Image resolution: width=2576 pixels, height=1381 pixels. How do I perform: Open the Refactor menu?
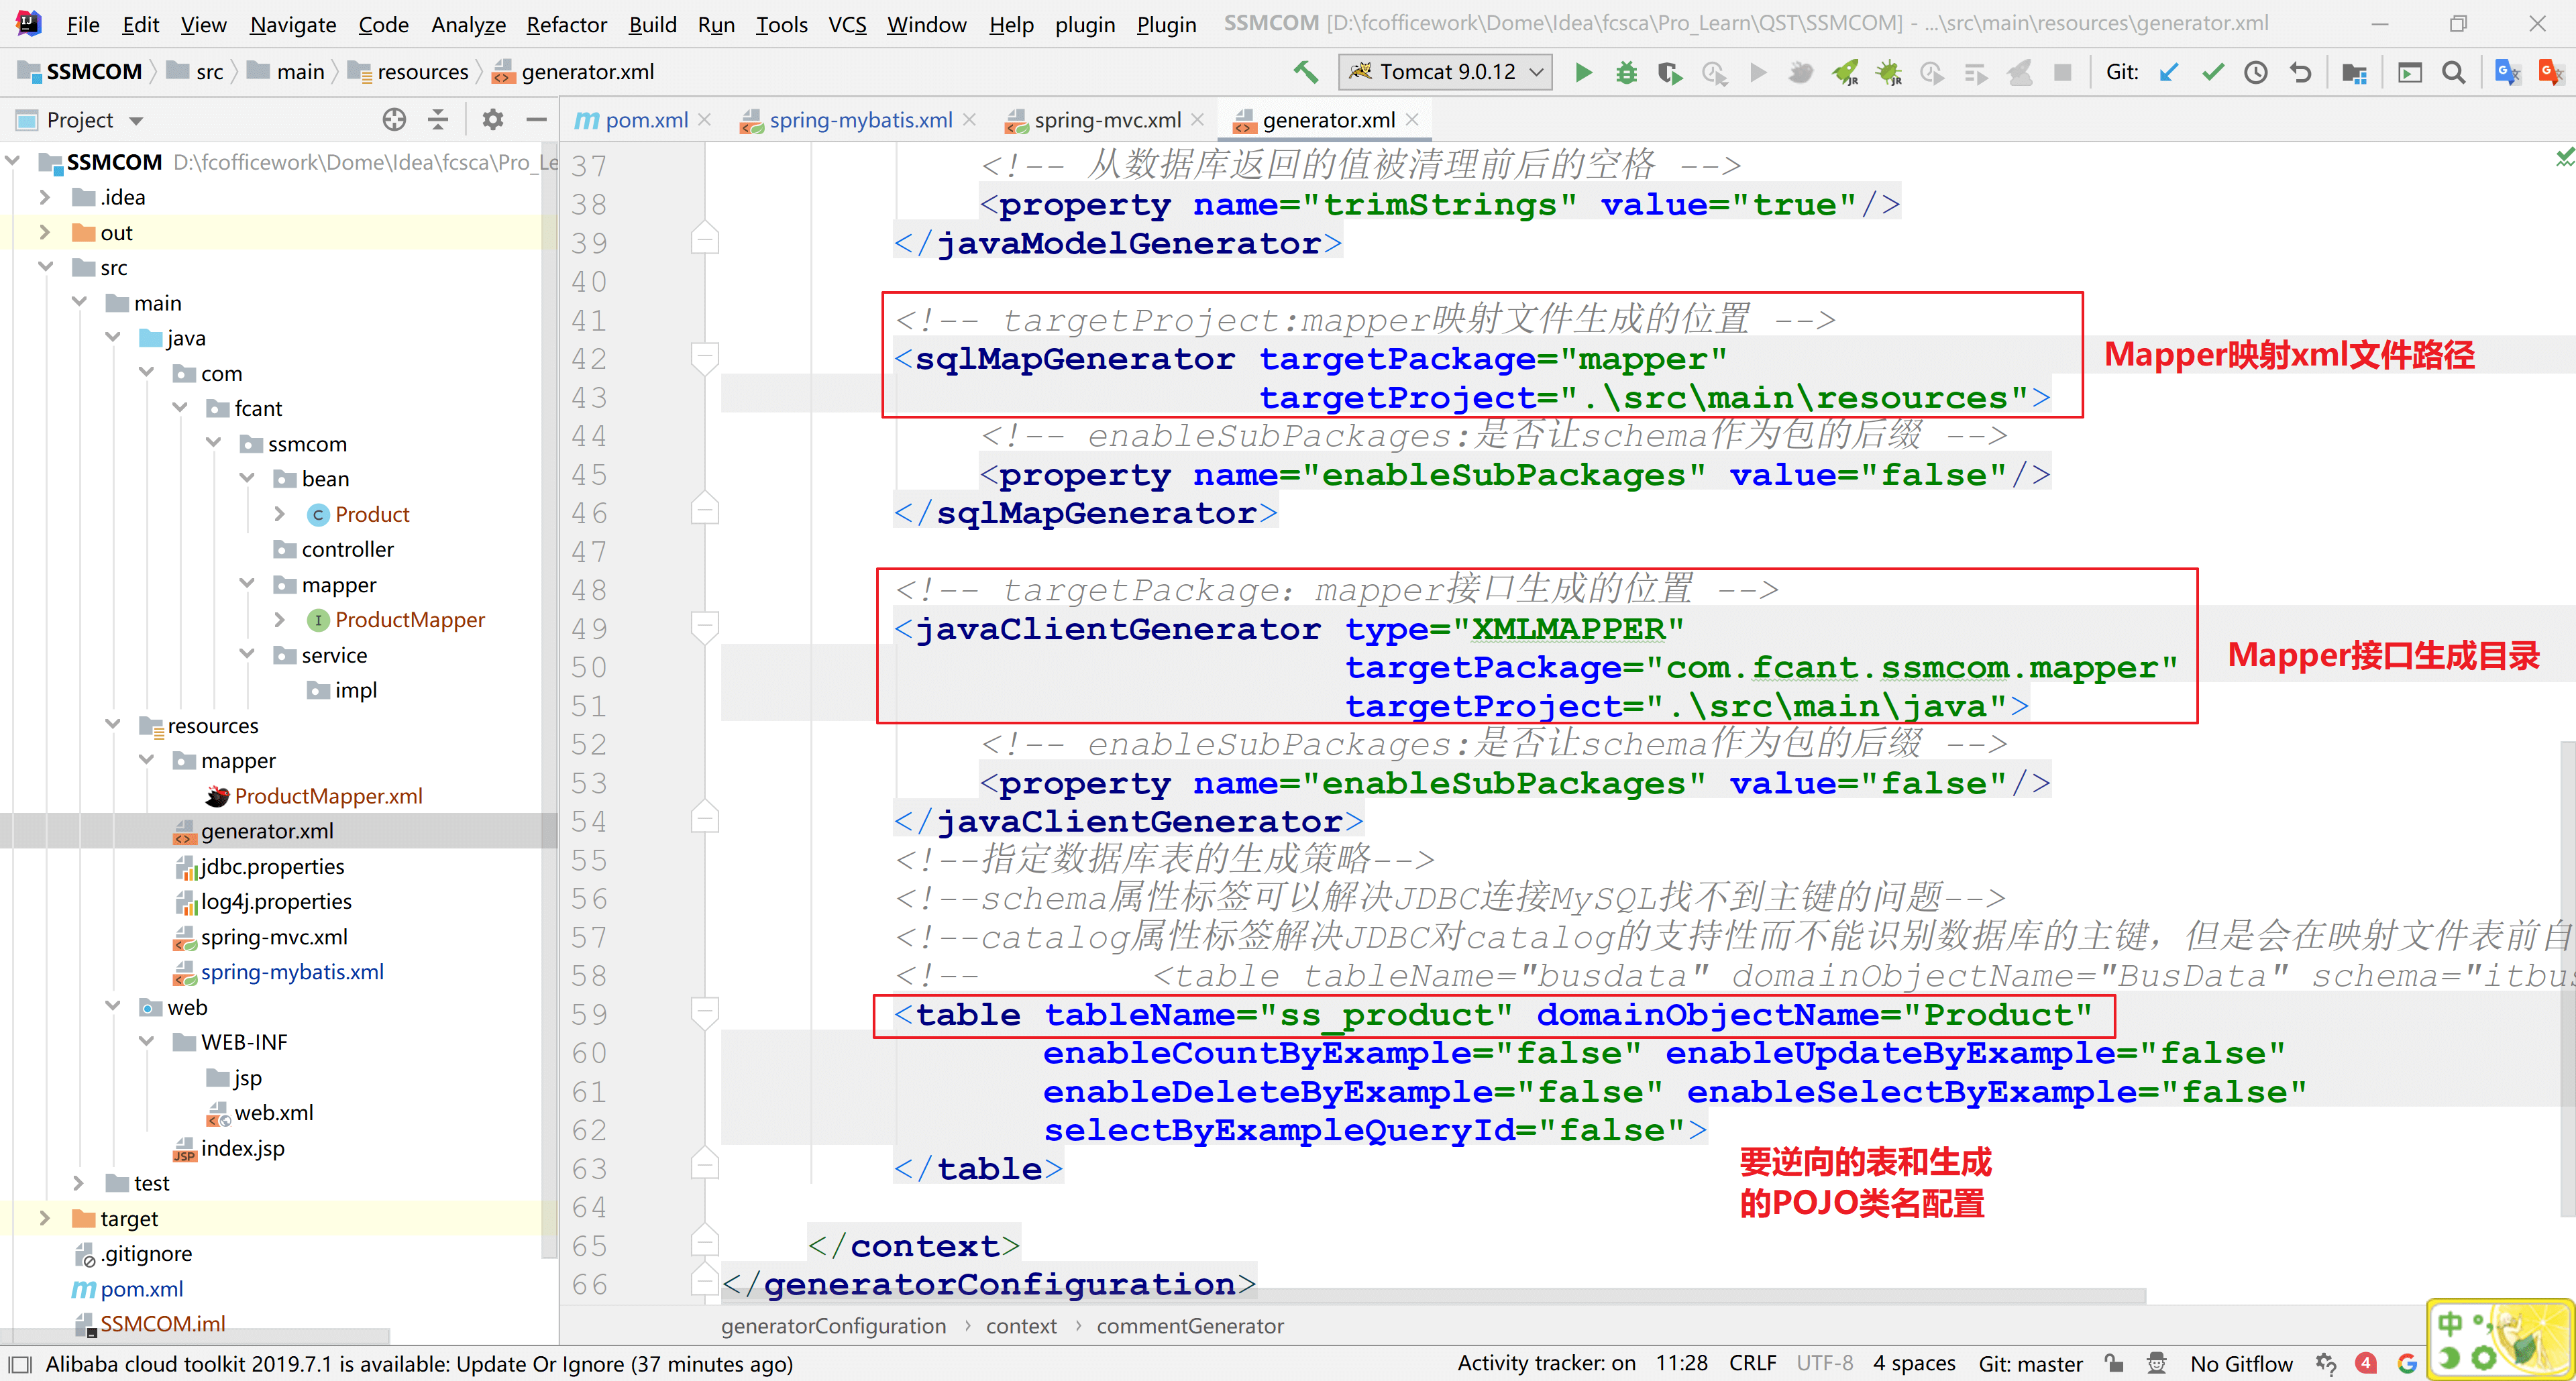[566, 24]
